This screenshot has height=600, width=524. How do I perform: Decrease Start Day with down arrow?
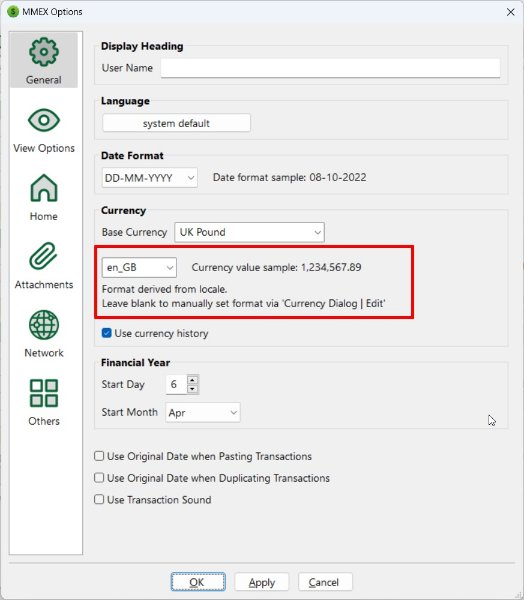click(x=193, y=389)
